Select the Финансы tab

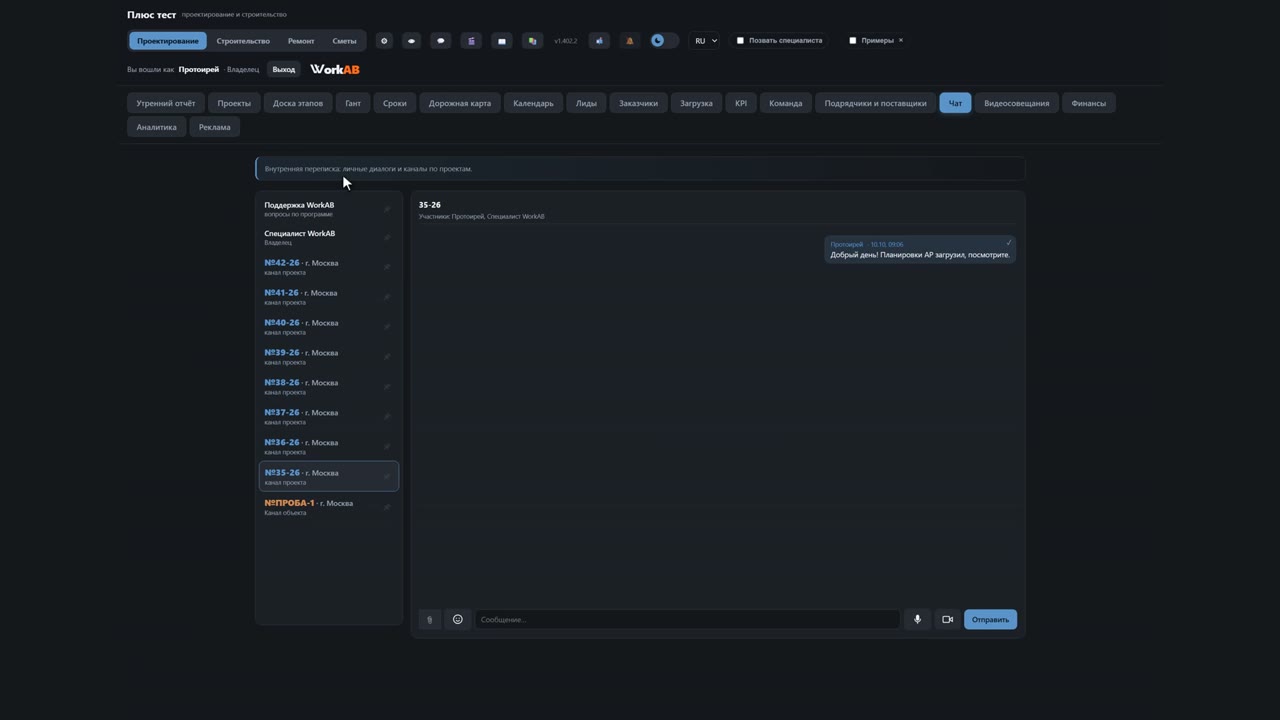(1089, 103)
